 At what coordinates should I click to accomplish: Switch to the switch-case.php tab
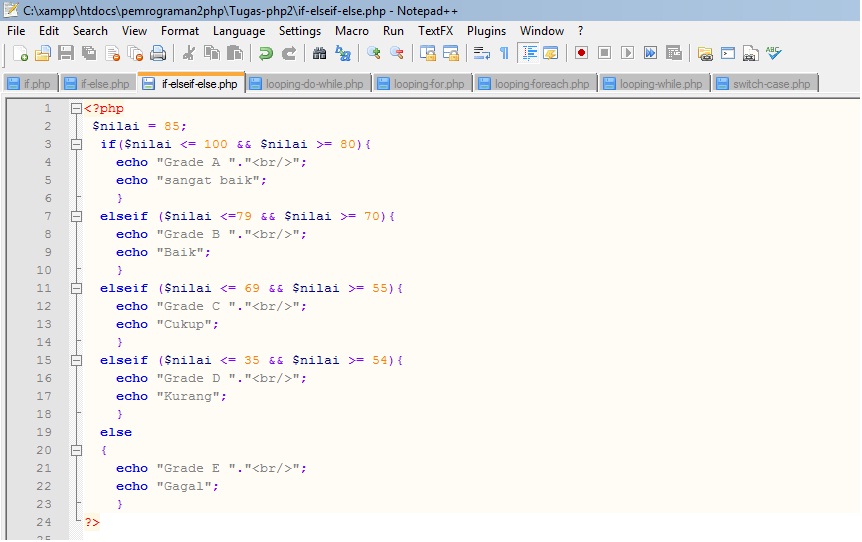(765, 84)
